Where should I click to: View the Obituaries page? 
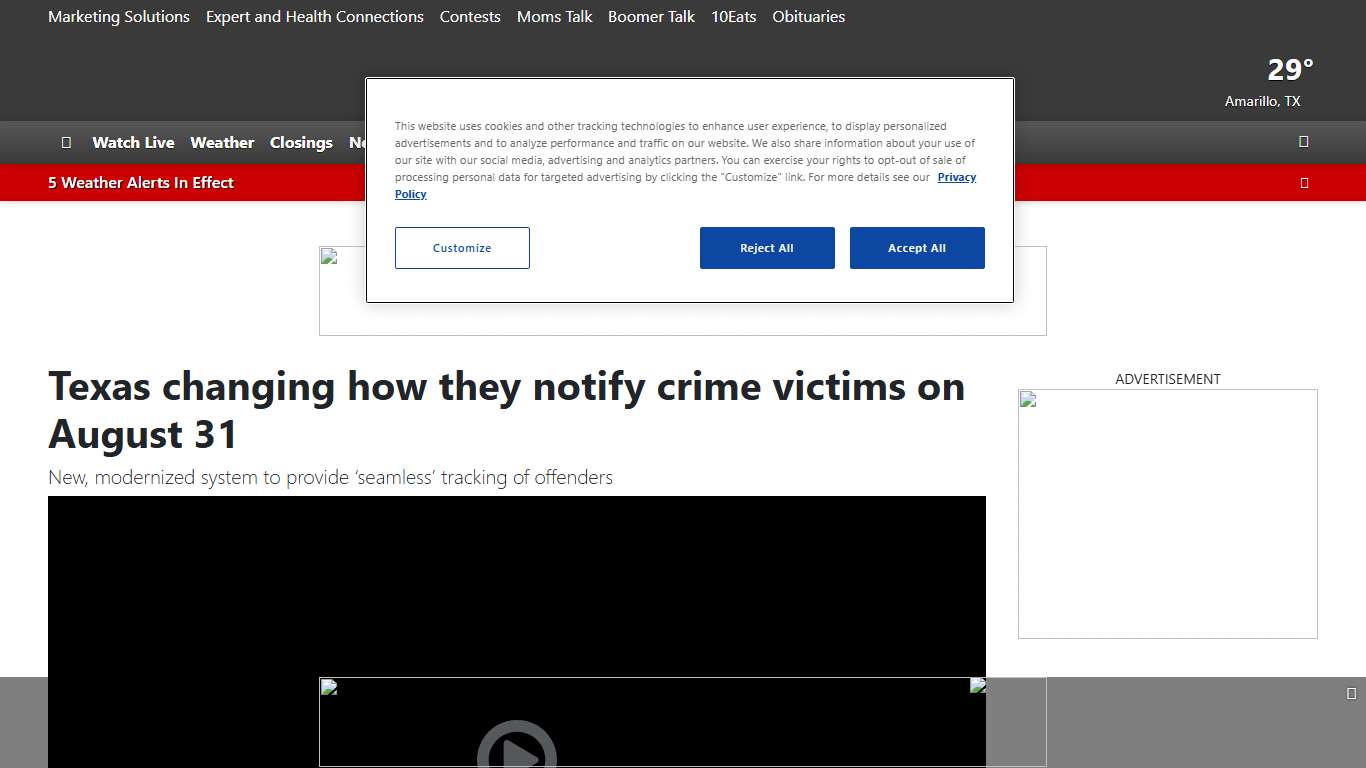[x=808, y=17]
